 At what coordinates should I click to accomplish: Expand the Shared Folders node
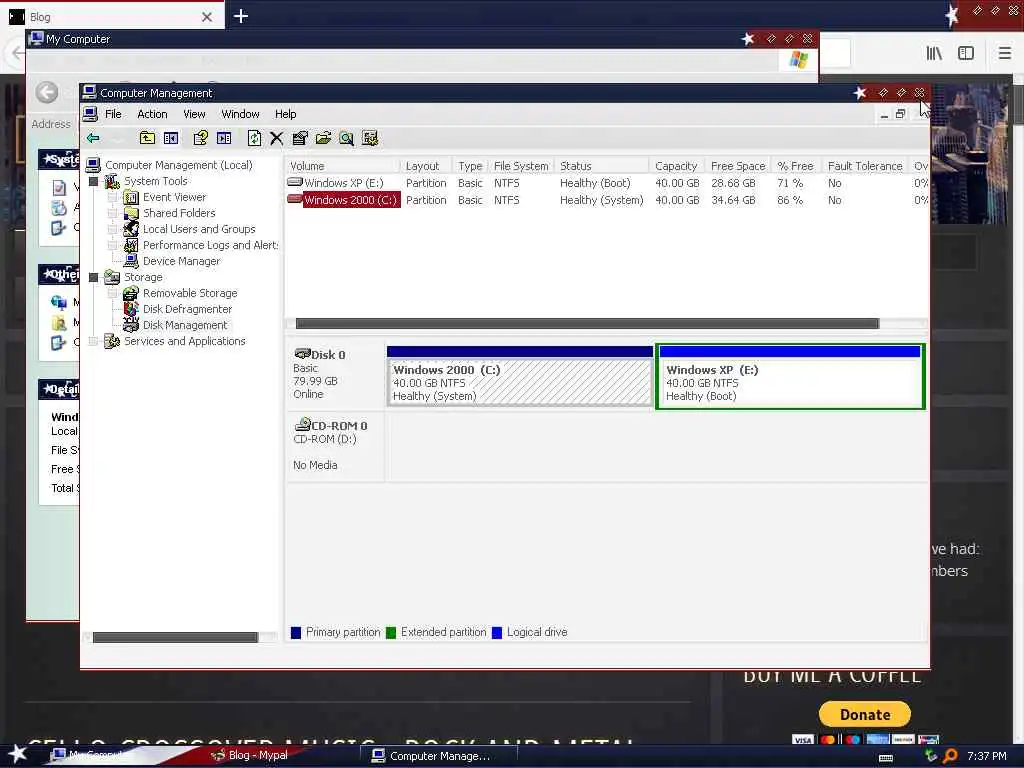112,213
